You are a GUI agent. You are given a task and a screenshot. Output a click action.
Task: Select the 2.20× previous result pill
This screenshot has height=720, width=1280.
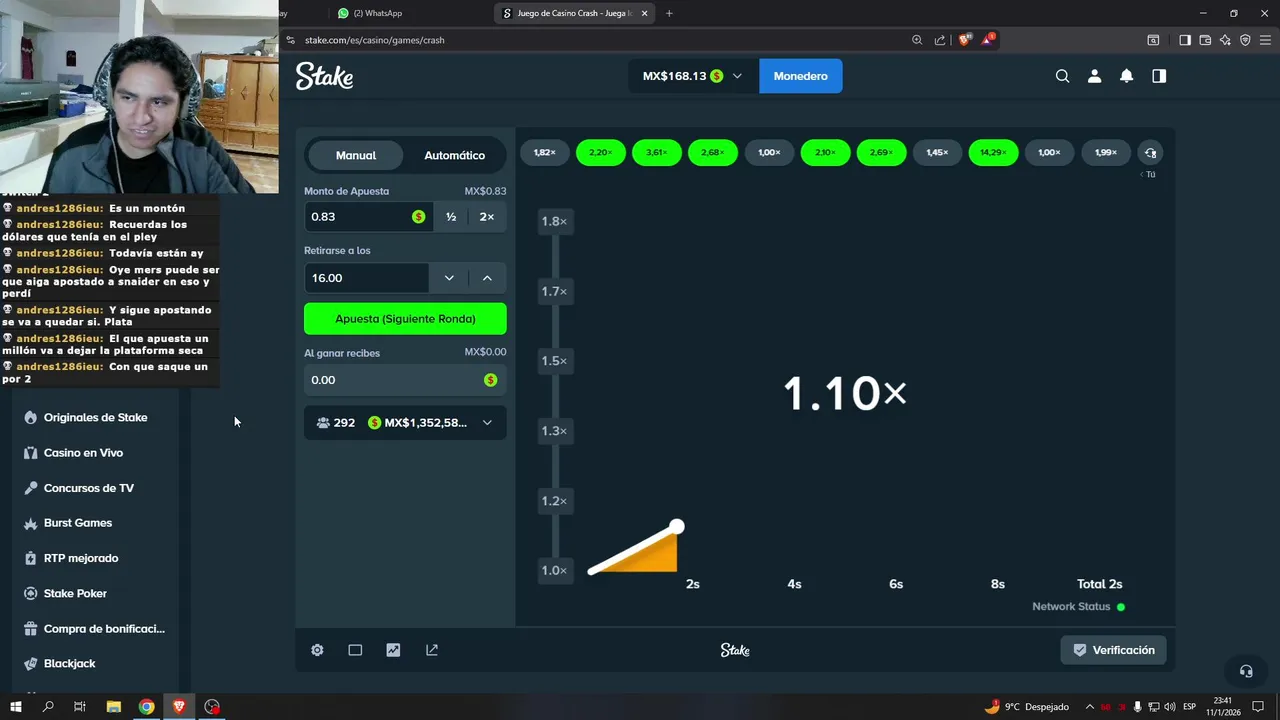point(601,153)
